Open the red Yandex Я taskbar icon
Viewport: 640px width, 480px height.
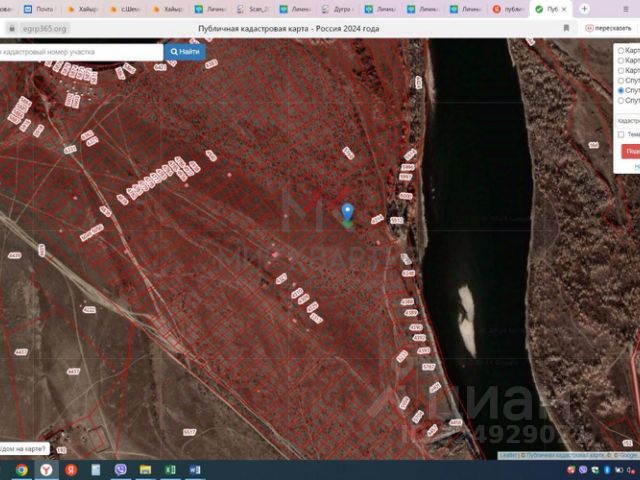(71, 470)
